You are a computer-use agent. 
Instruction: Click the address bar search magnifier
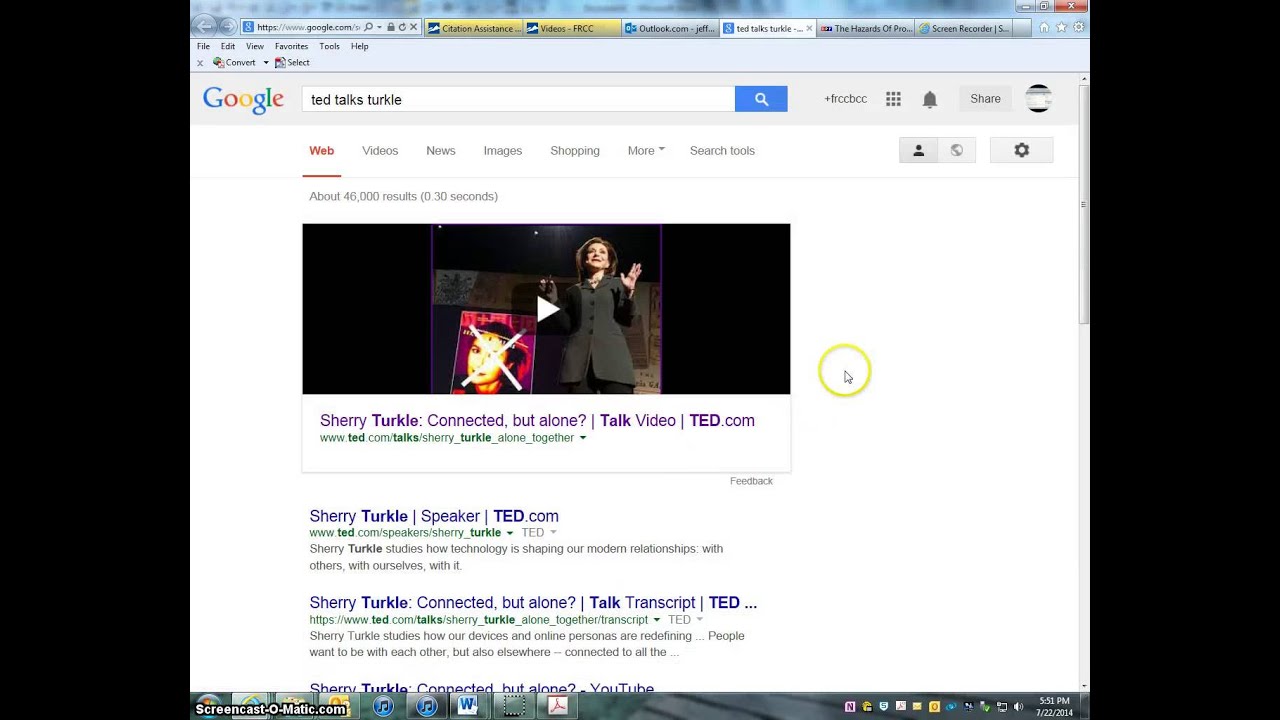(x=368, y=28)
